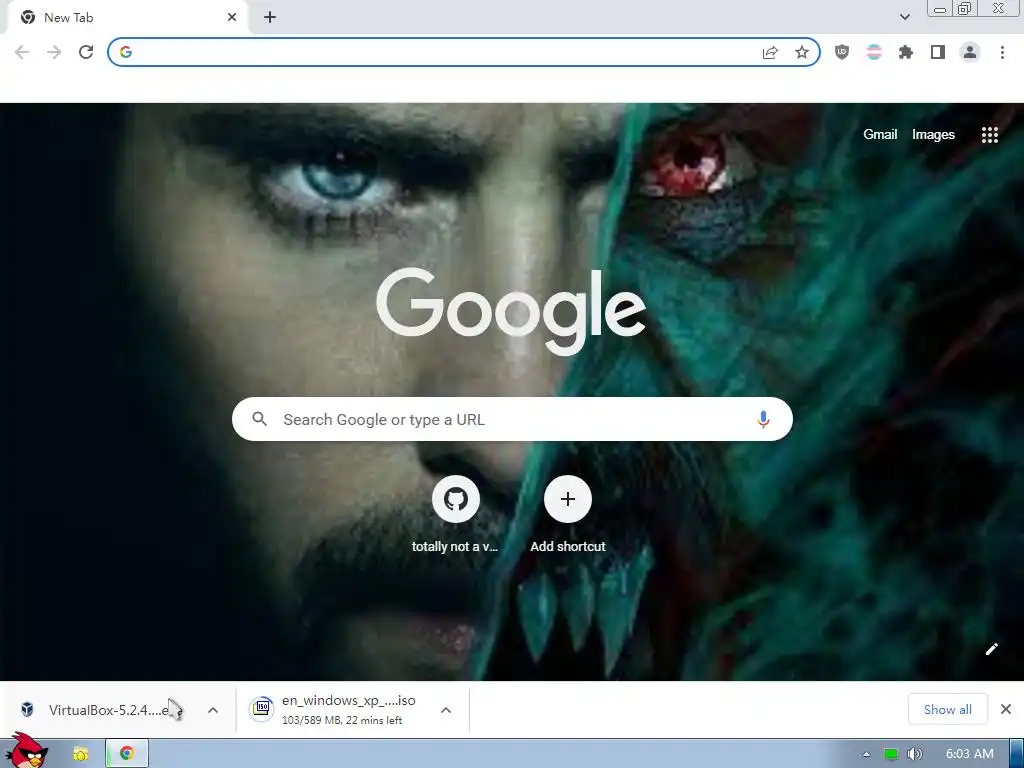Open the GitHub shortcut tile

click(x=456, y=500)
